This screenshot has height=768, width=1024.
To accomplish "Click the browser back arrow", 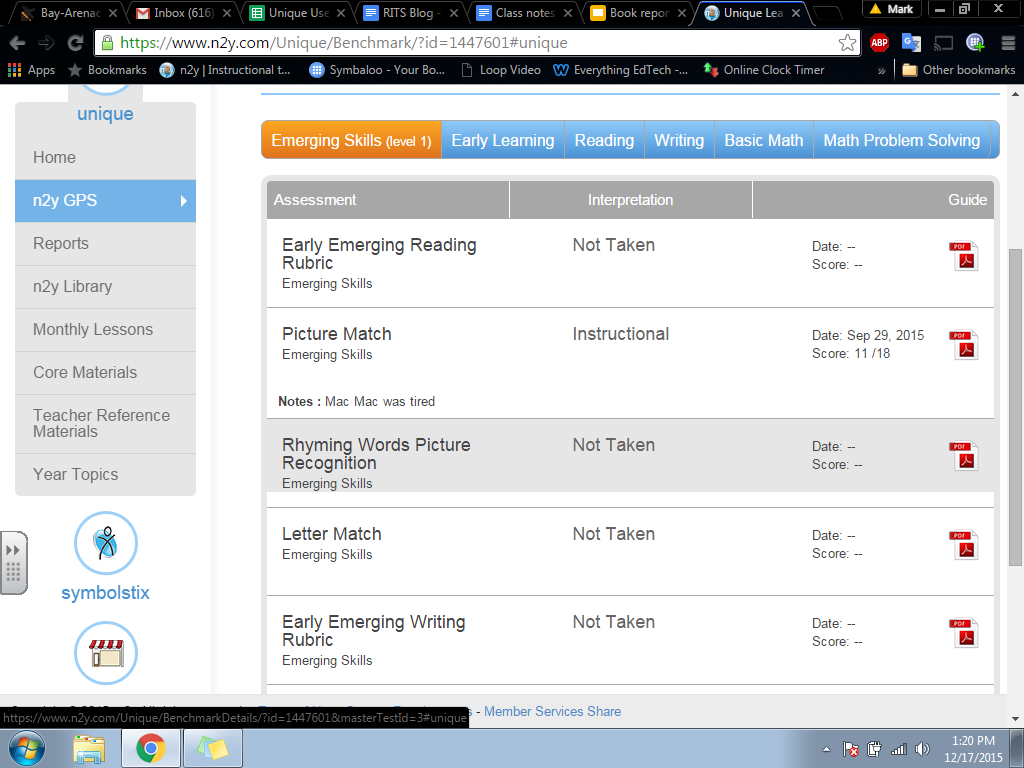I will 17,43.
